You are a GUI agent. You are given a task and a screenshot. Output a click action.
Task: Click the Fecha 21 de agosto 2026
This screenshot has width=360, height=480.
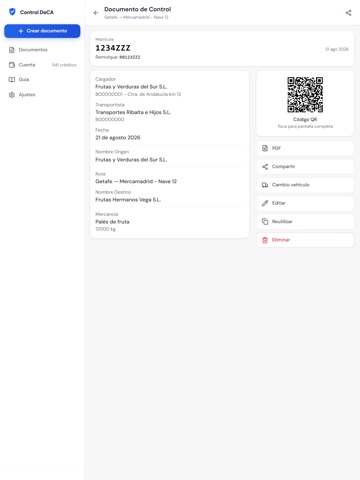click(118, 138)
